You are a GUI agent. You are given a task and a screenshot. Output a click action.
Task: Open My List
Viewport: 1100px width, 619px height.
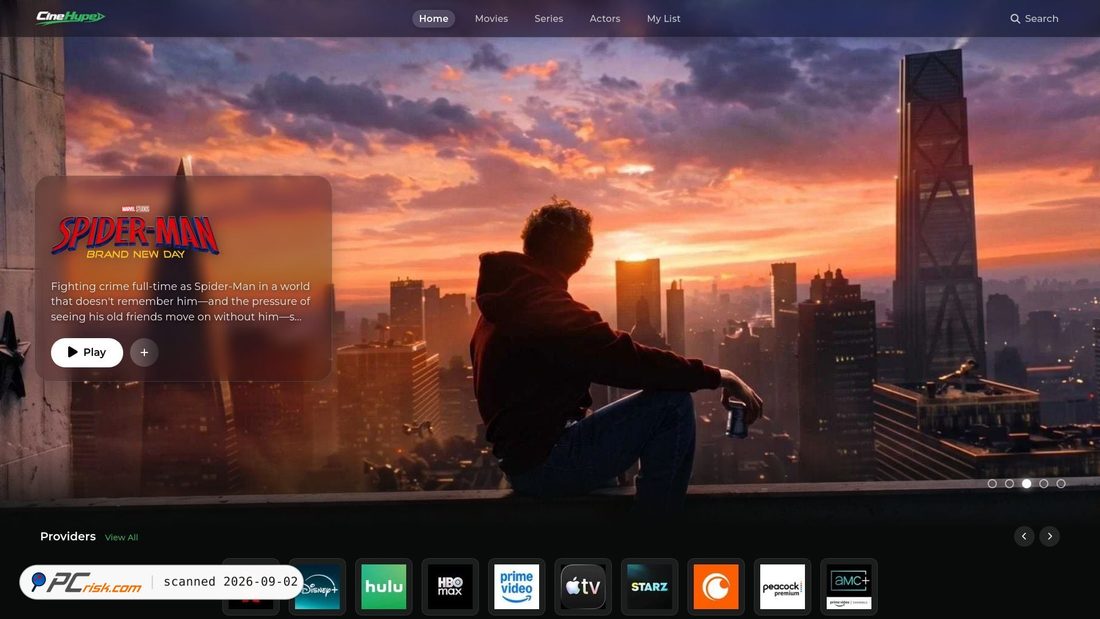[664, 19]
